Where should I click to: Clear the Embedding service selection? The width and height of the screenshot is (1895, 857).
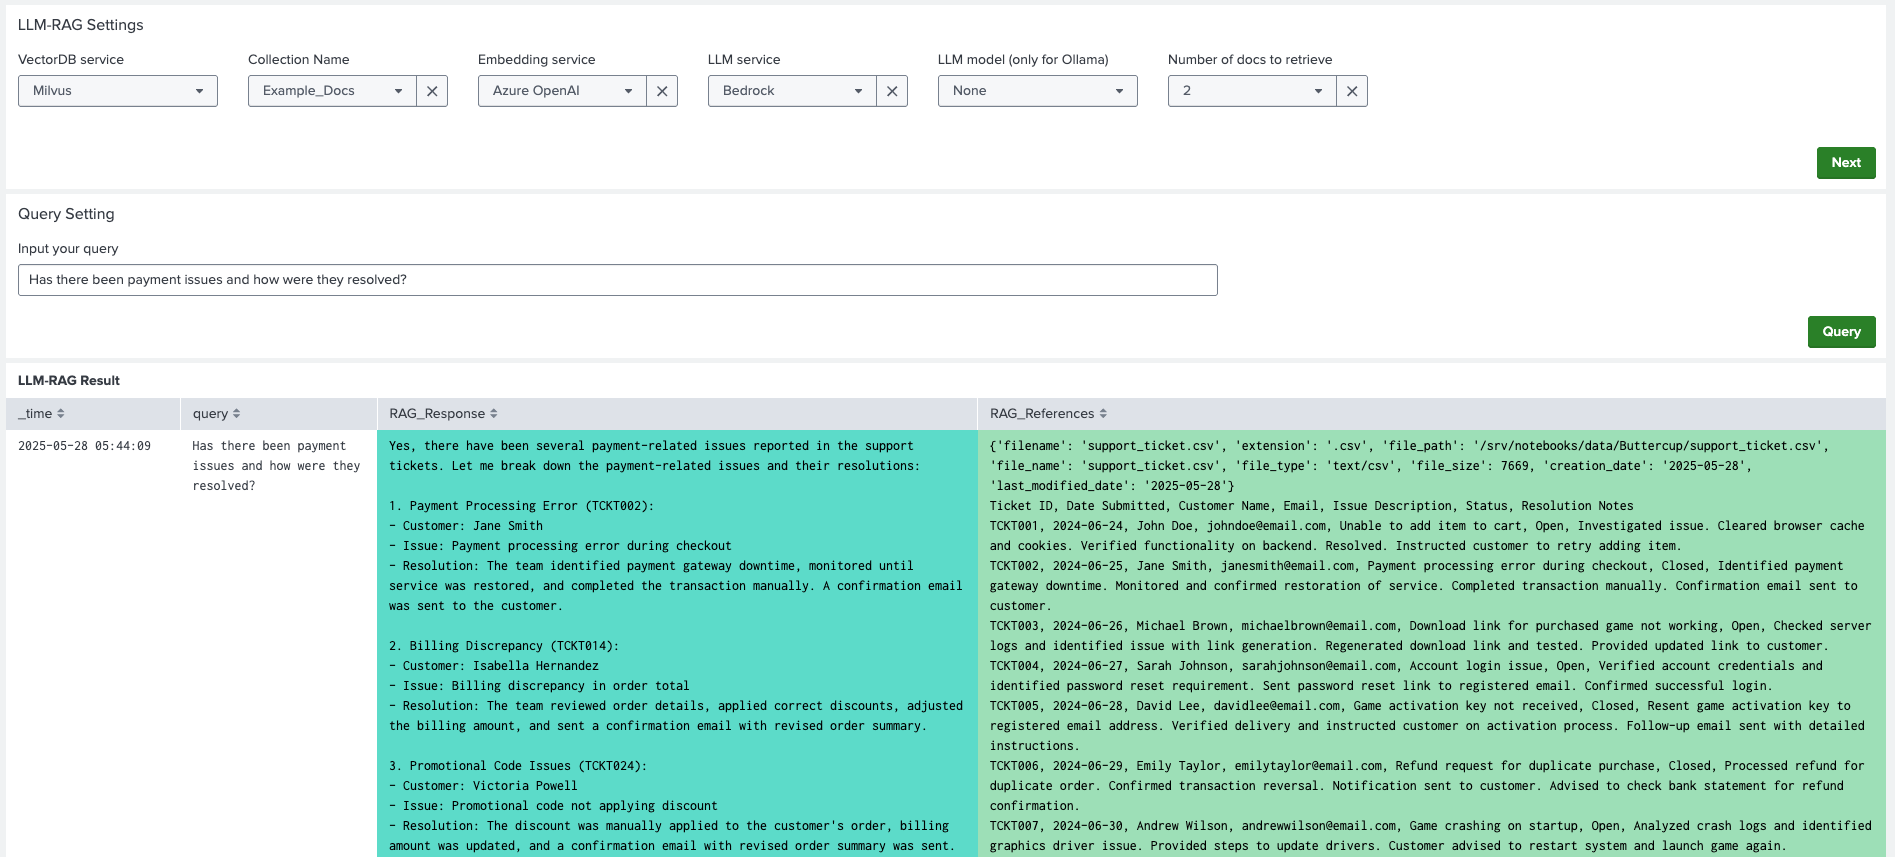[662, 91]
